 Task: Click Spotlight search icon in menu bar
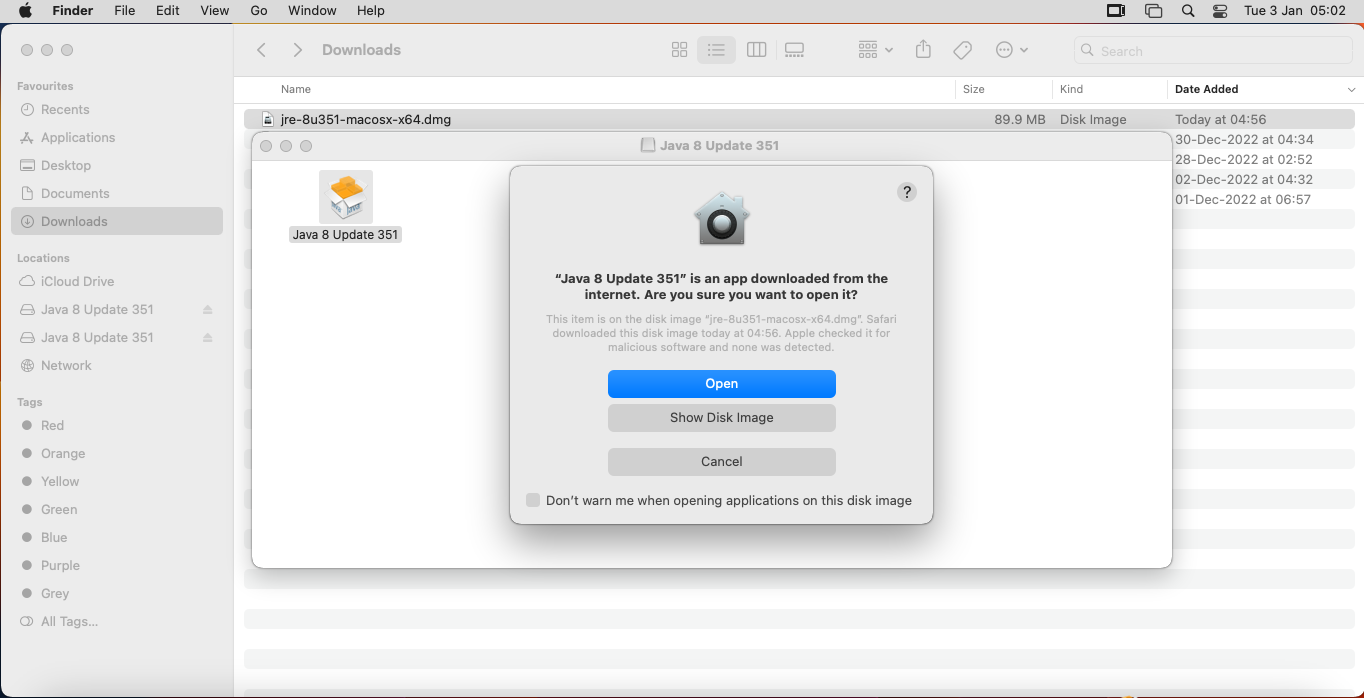[x=1188, y=11]
